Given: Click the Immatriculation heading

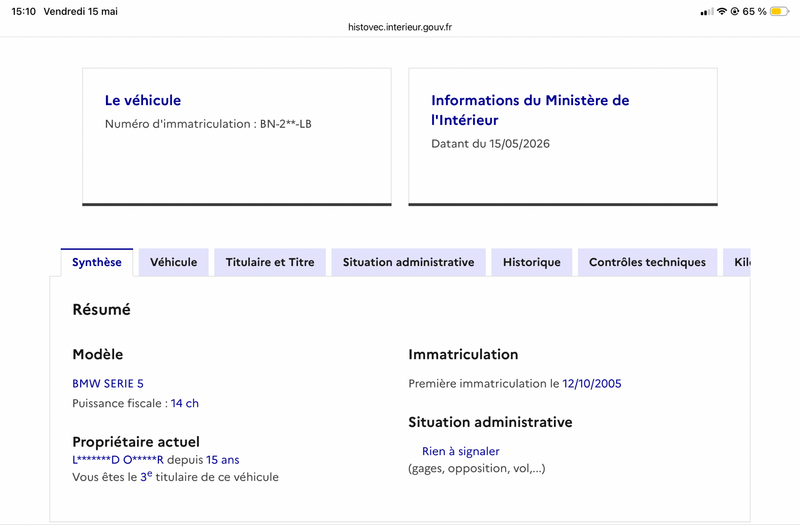Looking at the screenshot, I should point(463,354).
